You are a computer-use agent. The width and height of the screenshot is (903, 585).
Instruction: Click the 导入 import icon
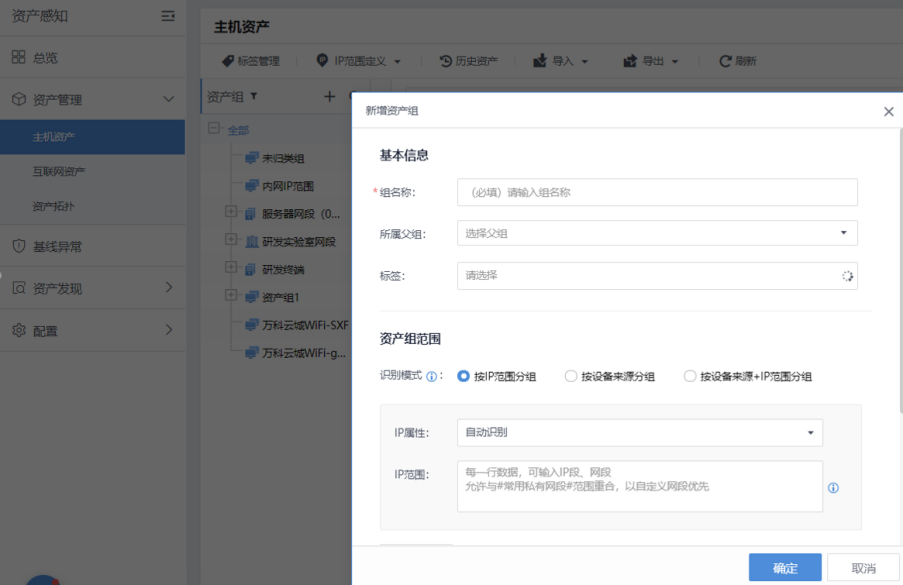(540, 61)
